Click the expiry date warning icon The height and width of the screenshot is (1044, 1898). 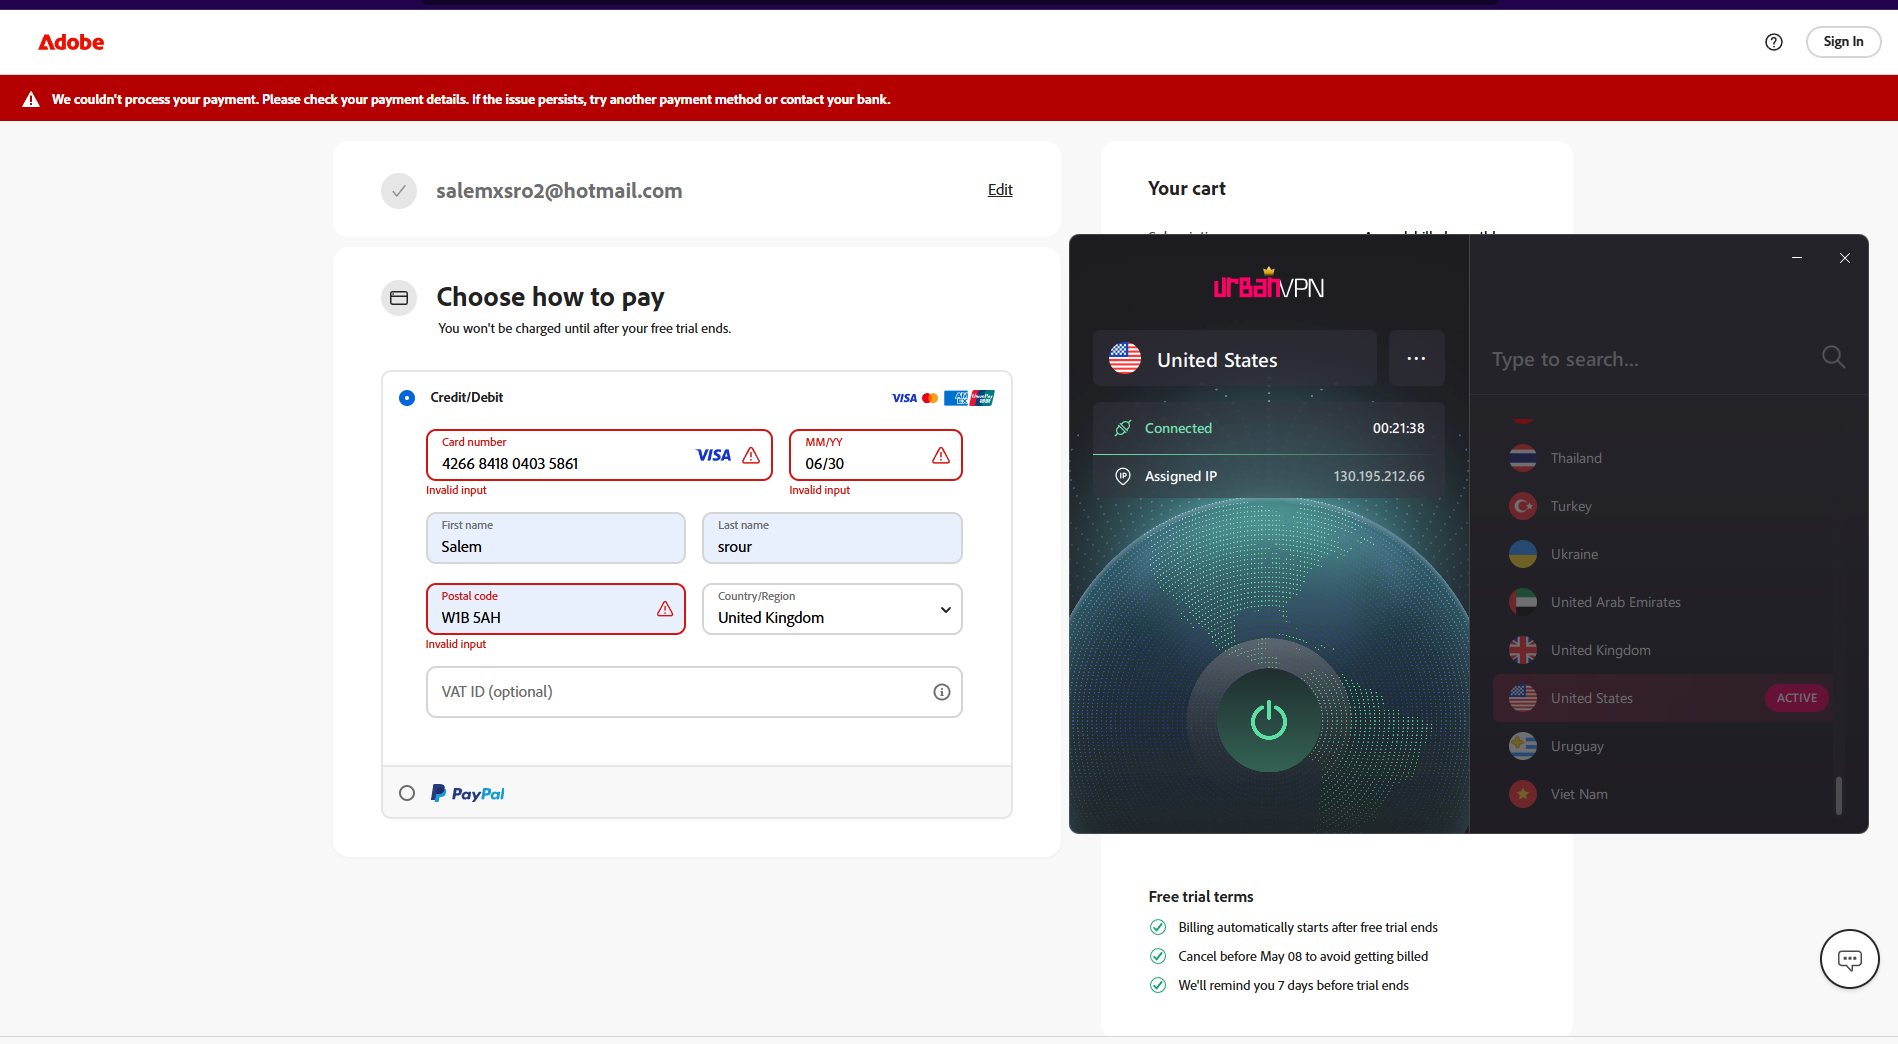click(941, 456)
